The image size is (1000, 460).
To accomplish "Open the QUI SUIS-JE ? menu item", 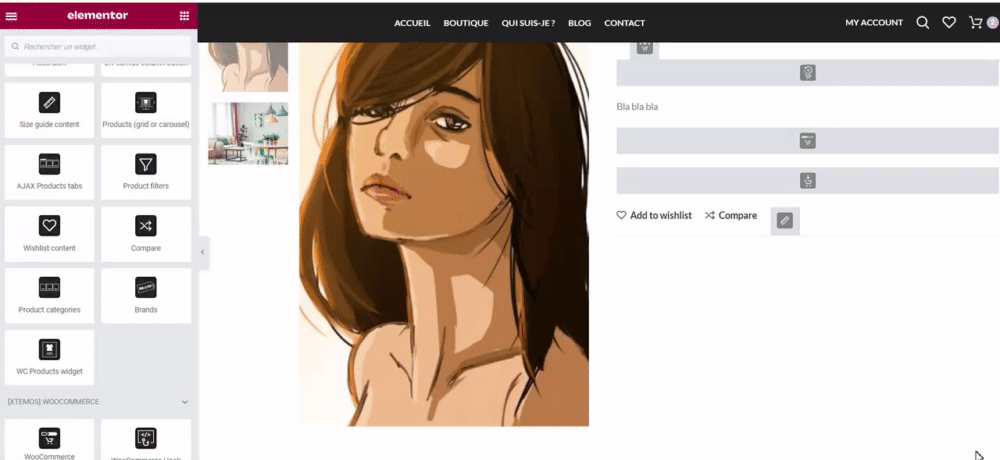I will (528, 23).
